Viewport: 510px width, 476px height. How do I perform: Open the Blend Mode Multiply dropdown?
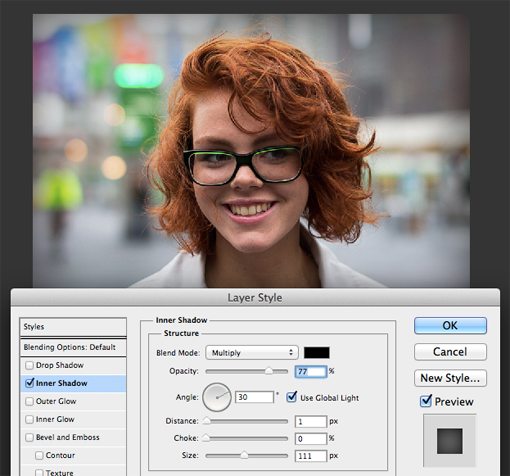tap(252, 353)
